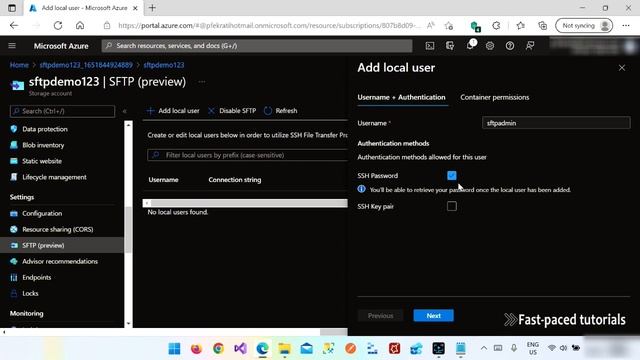The height and width of the screenshot is (360, 640).
Task: Click Disable SFTP in the toolbar
Action: click(x=232, y=111)
